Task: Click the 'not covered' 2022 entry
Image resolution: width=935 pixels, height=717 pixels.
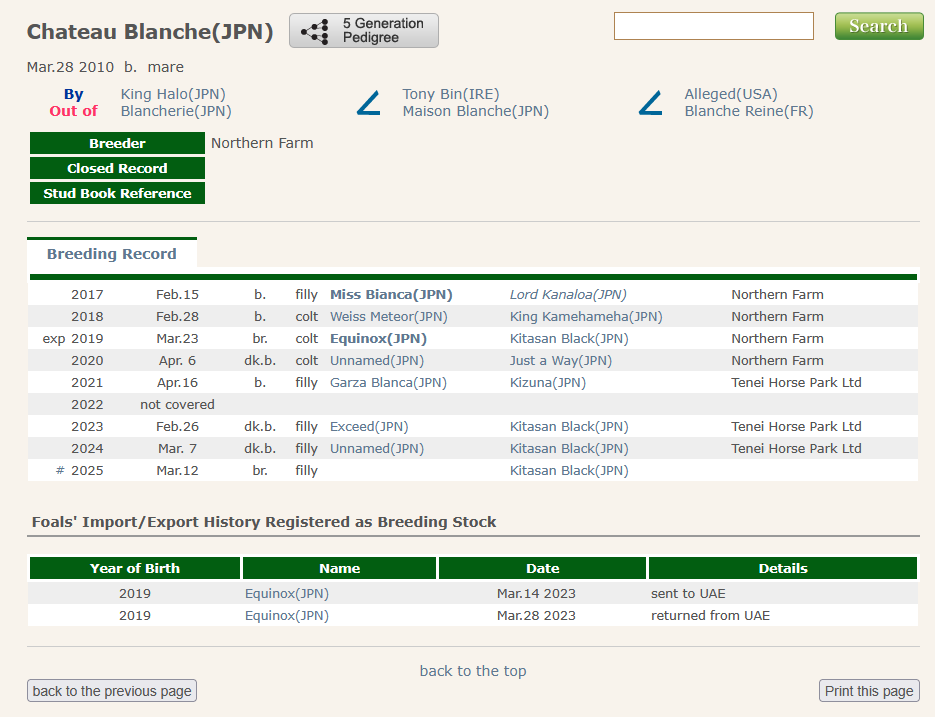Action: [177, 405]
